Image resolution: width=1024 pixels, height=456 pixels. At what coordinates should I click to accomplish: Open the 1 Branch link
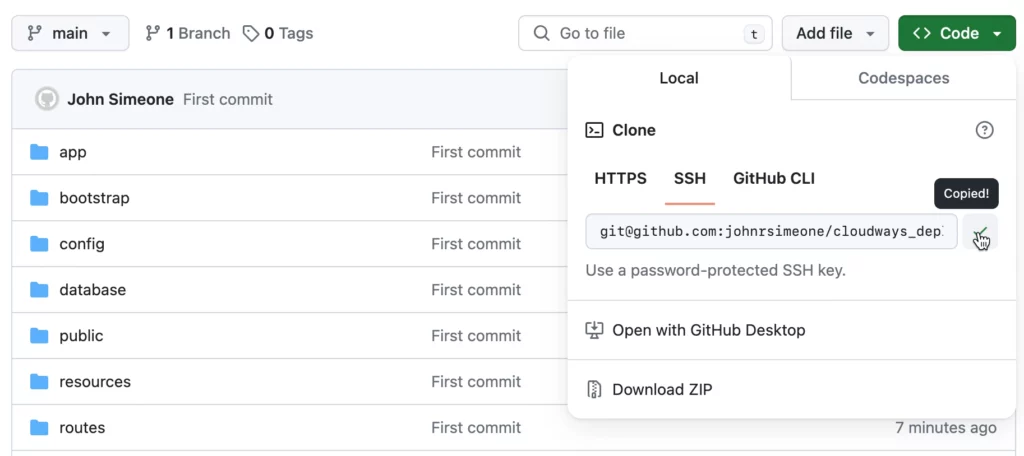click(187, 33)
